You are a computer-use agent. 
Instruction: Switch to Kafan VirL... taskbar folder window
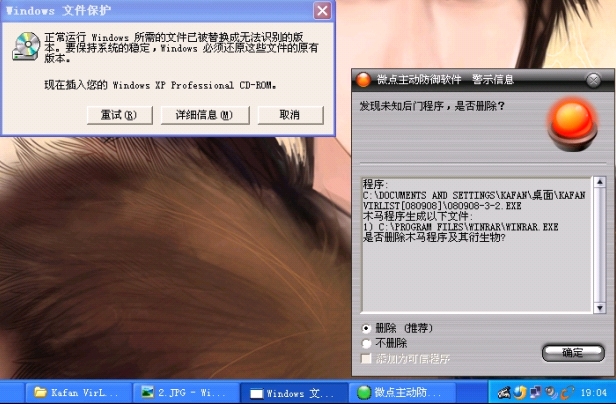(78, 392)
